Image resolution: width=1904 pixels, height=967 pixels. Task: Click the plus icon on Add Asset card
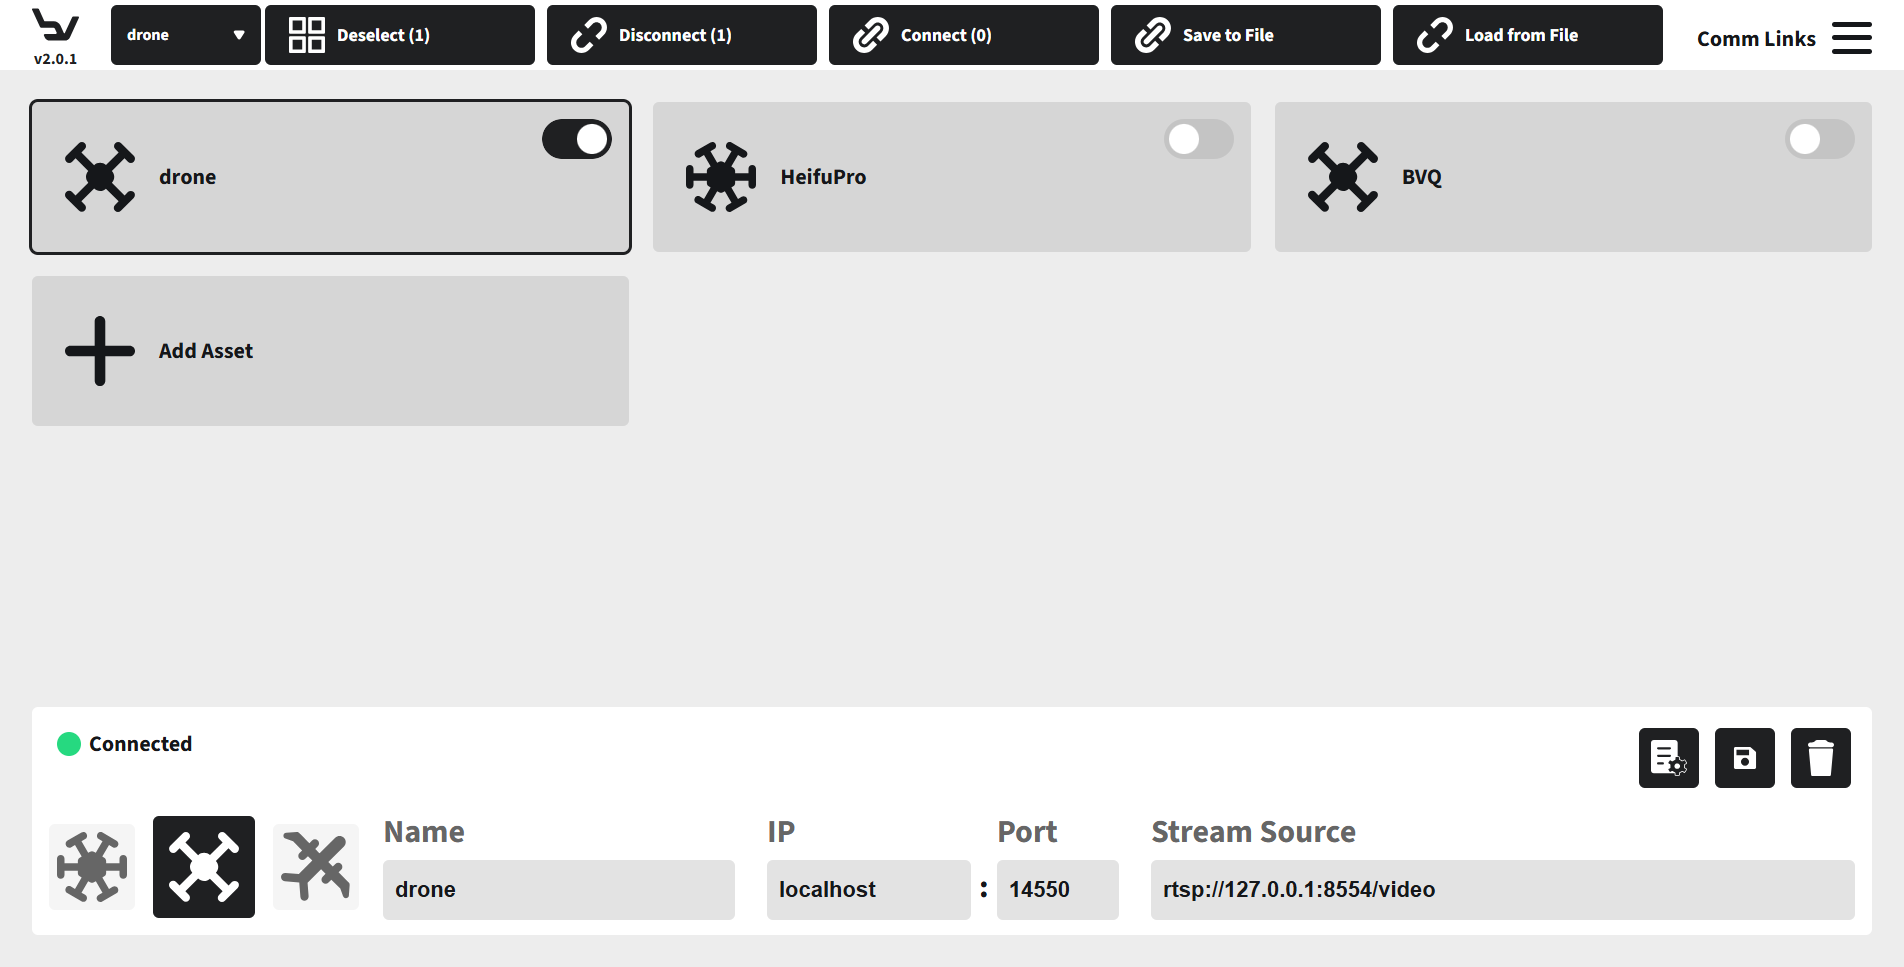pos(99,351)
